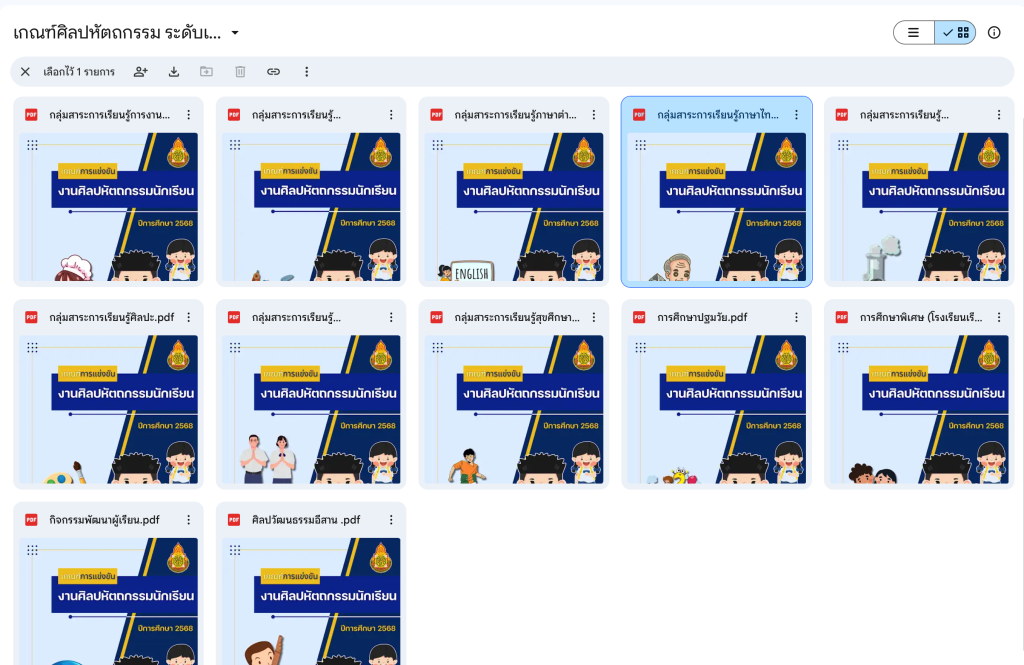Click the เกณฑ์ศิลปหัตถกรรม folder title

tap(117, 33)
